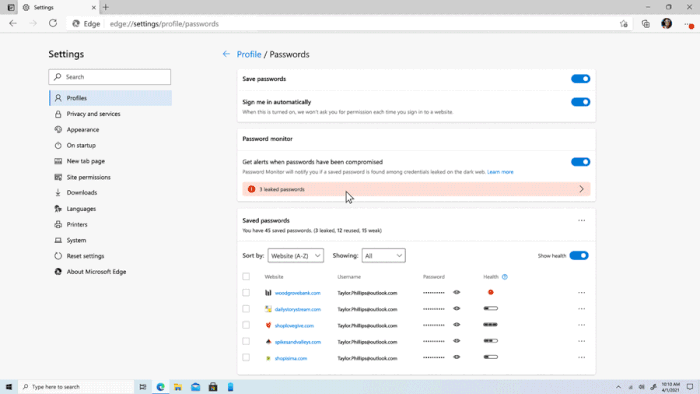
Task: Select Profiles in settings sidebar
Action: point(110,98)
